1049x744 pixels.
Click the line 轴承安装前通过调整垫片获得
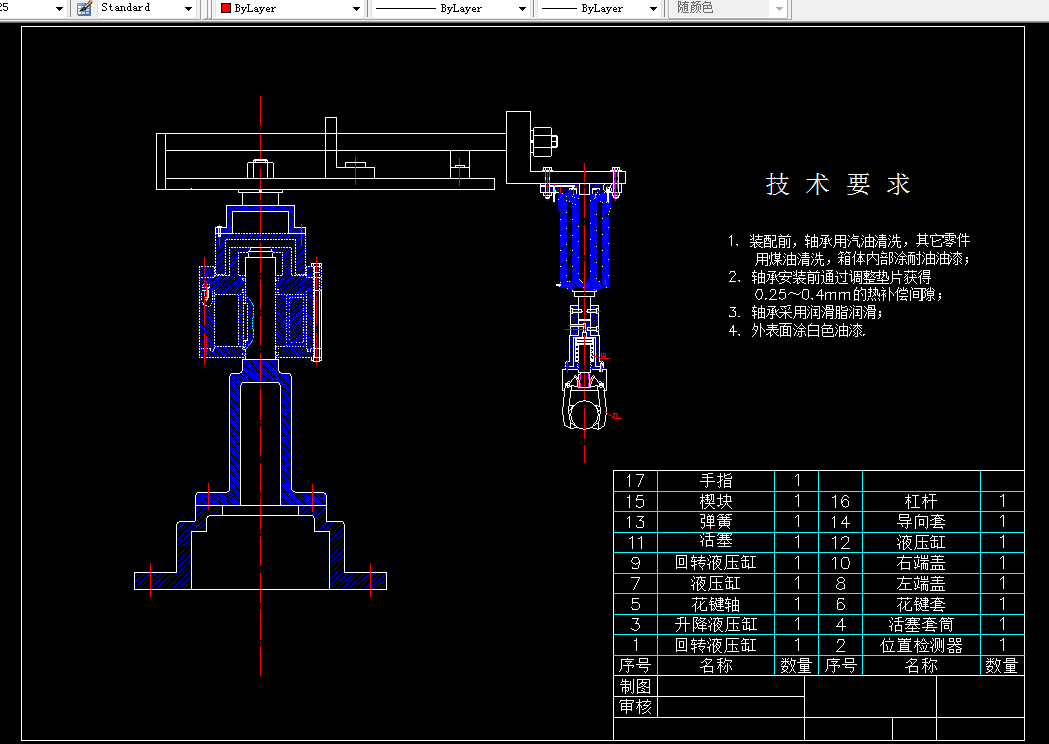(x=830, y=277)
